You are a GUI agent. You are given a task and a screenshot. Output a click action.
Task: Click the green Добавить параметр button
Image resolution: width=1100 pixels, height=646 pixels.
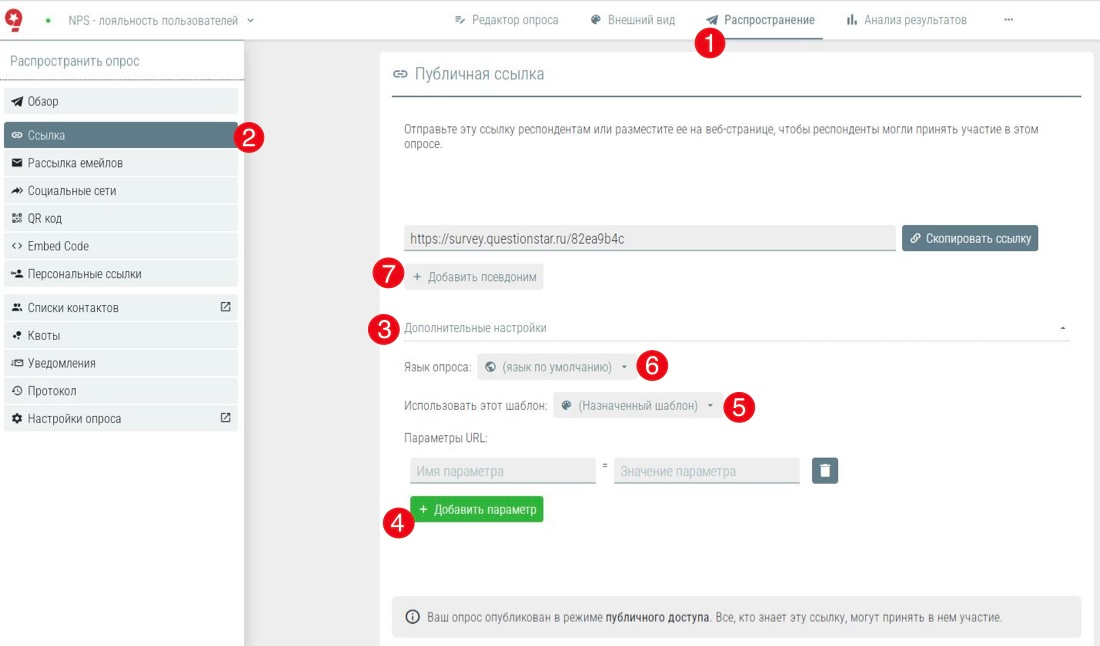pyautogui.click(x=477, y=510)
